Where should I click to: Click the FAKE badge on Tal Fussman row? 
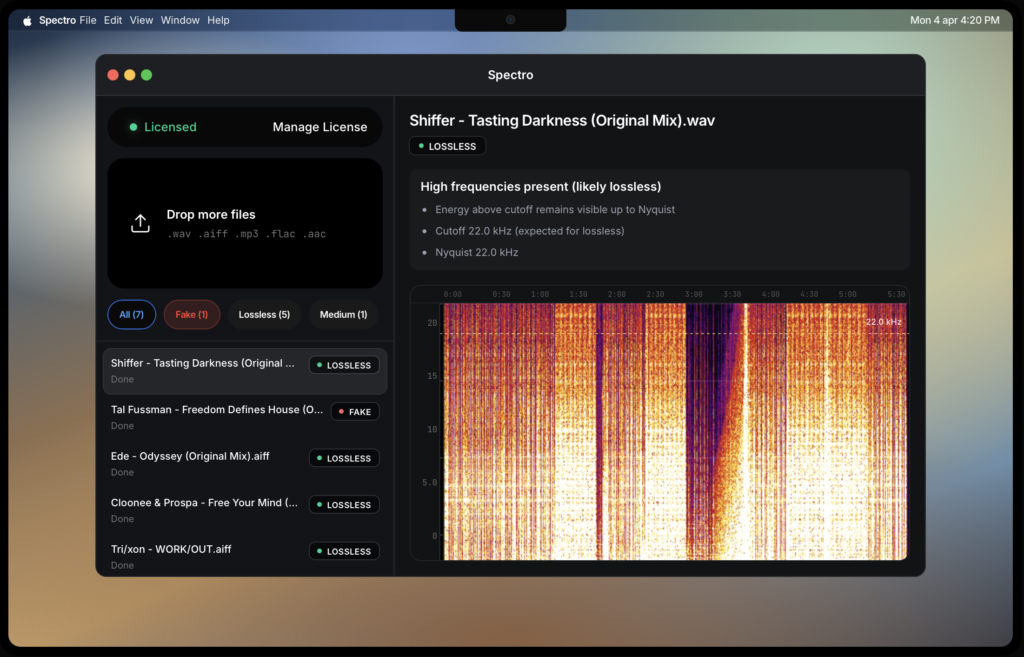[x=355, y=411]
